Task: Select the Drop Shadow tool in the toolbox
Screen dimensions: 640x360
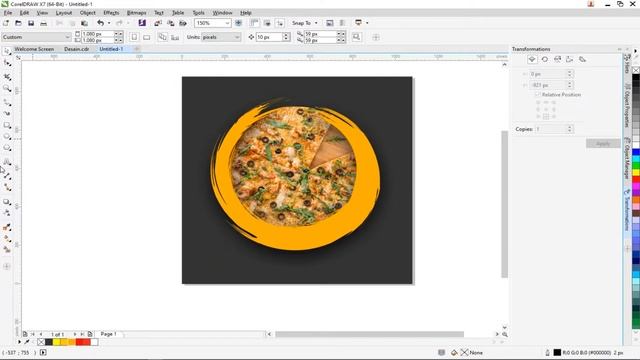Action: pos(7,202)
